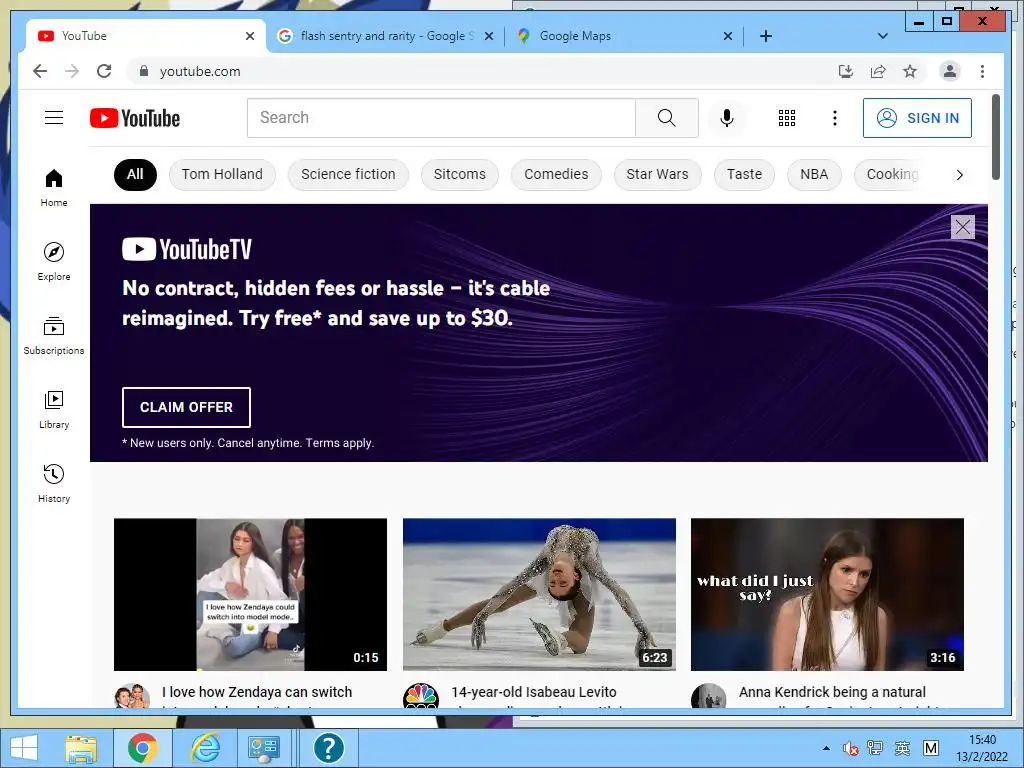Reload the page with refresh icon
Viewport: 1024px width, 768px height.
point(104,71)
